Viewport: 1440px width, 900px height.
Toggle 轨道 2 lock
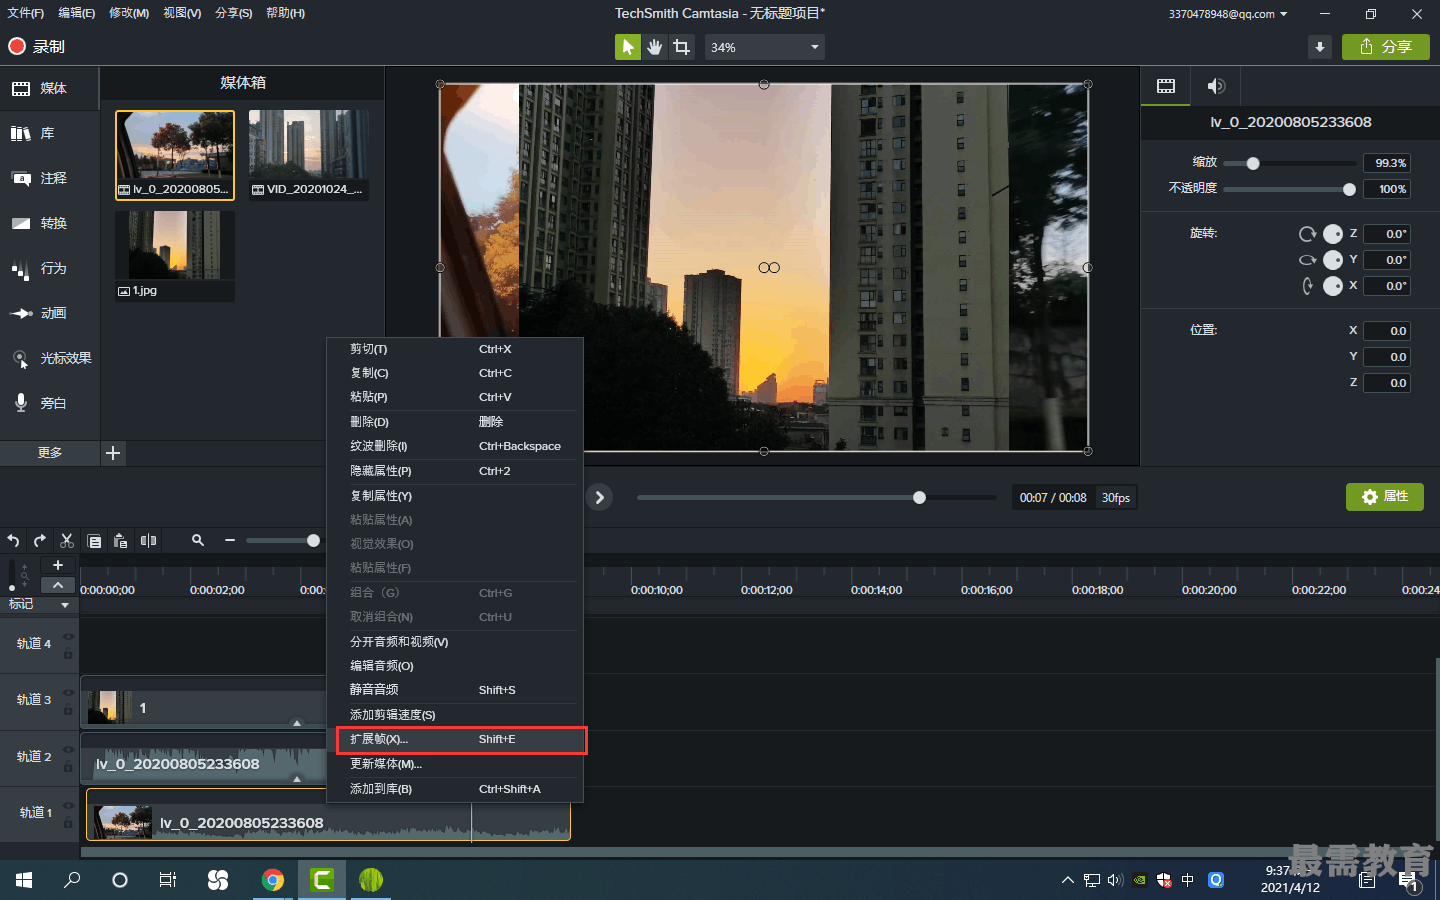point(68,767)
